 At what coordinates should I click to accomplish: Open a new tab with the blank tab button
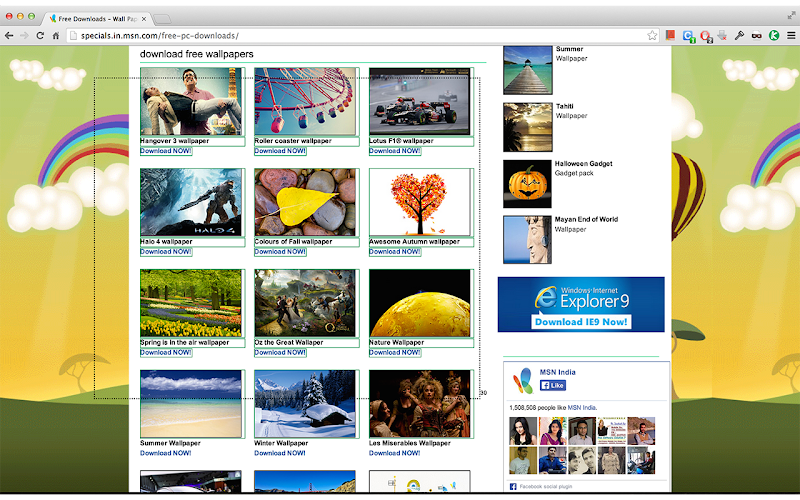pyautogui.click(x=162, y=19)
